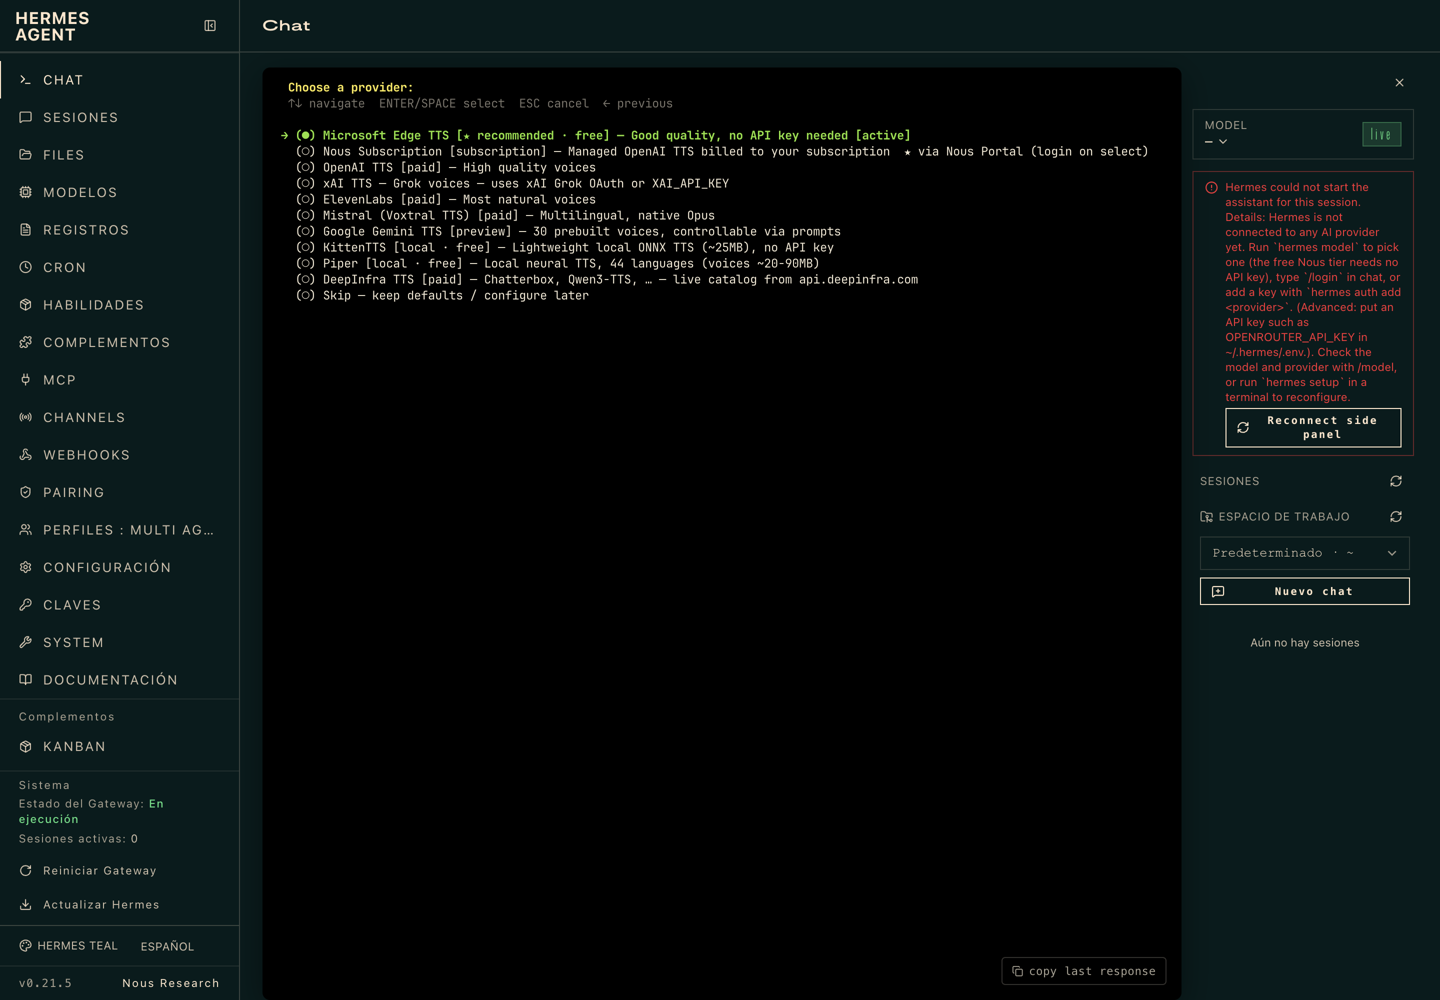Screen dimensions: 1440x1000
Task: Select OpenAI TTS provider radio
Action: tap(306, 168)
